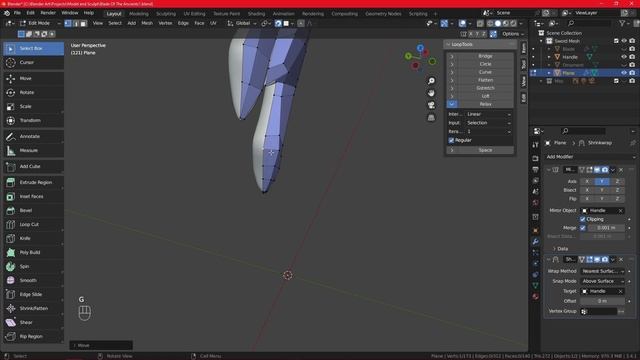Choose the Shear tool
Image resolution: width=640 pixels, height=360 pixels.
tap(33, 322)
